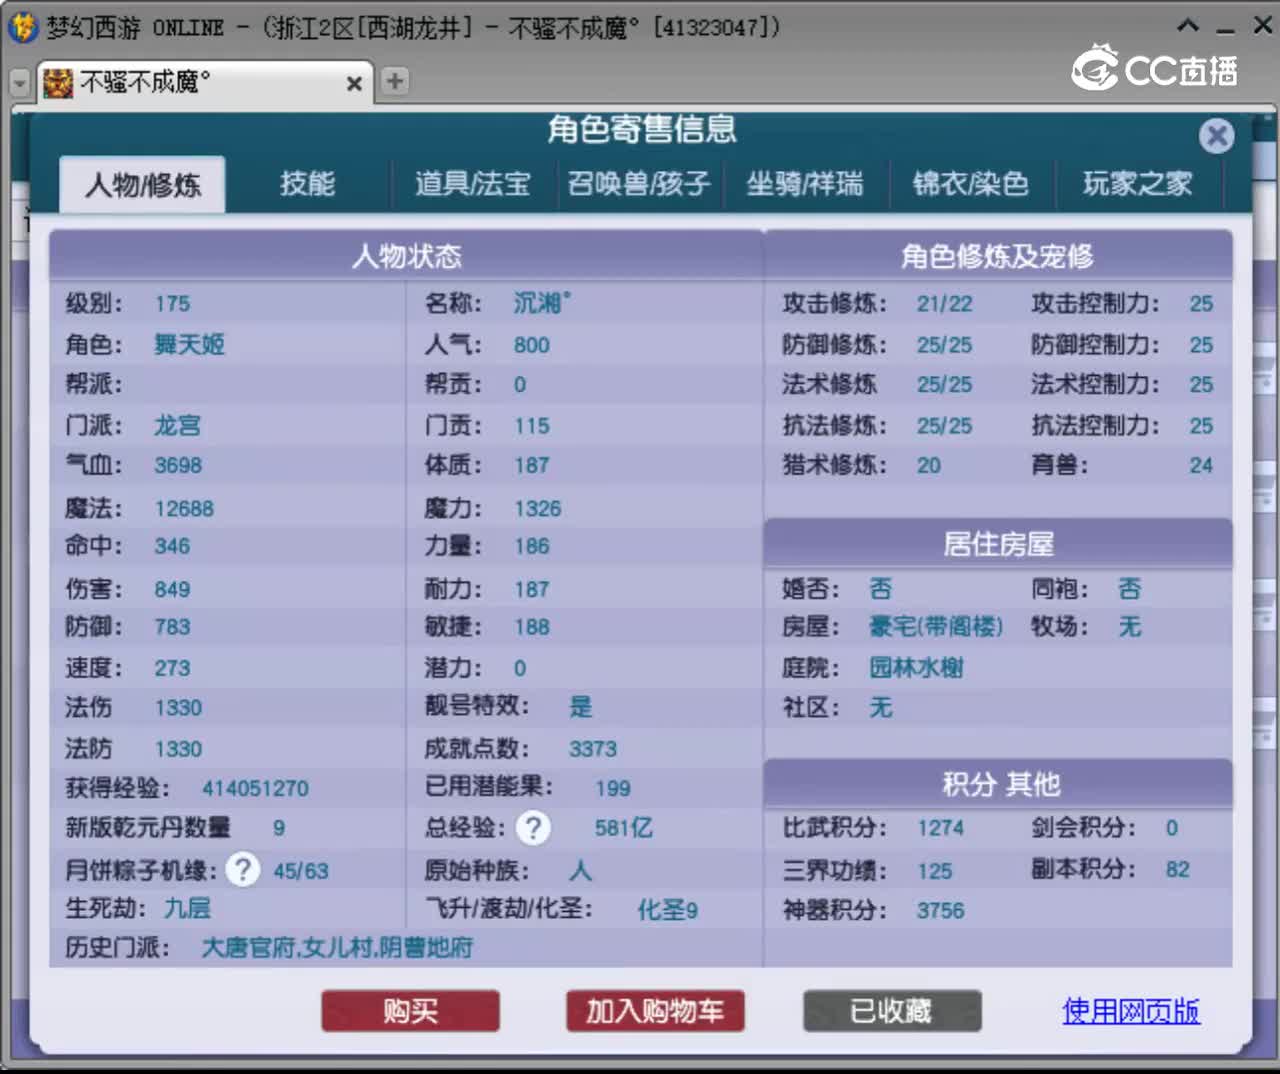Open the 召唤兽/孩子 tab
Viewport: 1280px width, 1074px height.
[x=638, y=184]
